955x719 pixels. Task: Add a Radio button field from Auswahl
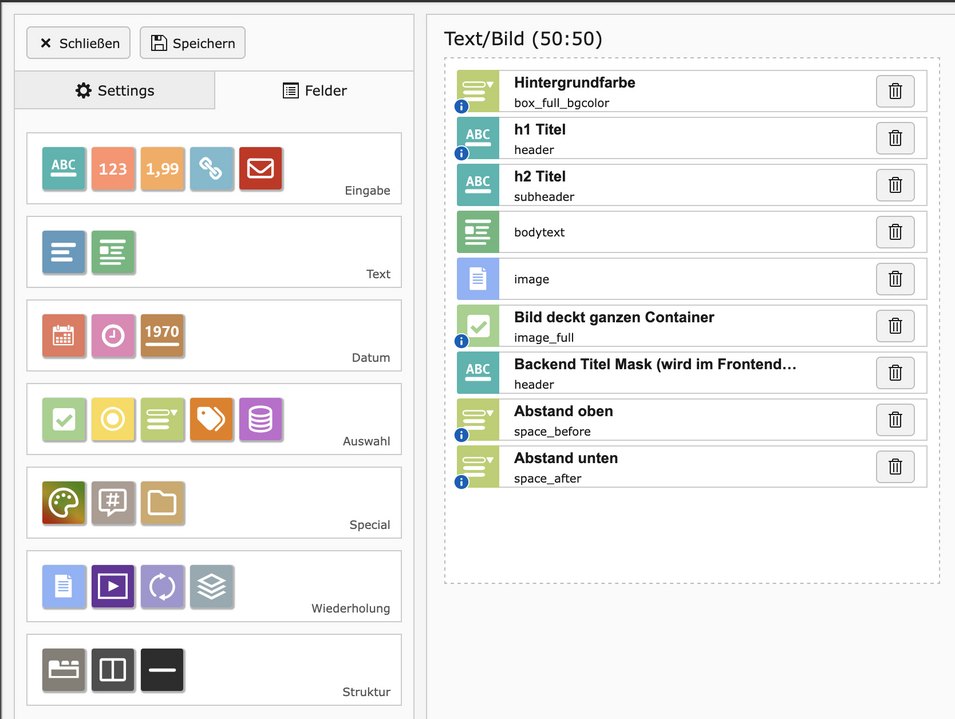(113, 419)
